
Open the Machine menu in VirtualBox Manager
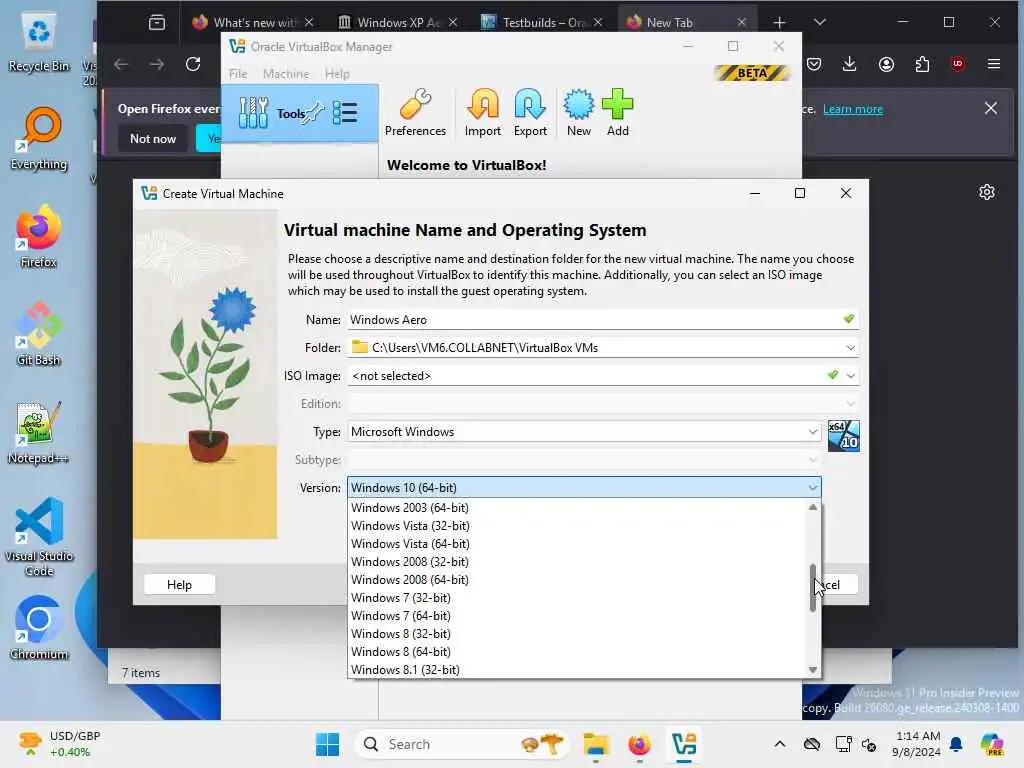click(x=286, y=74)
